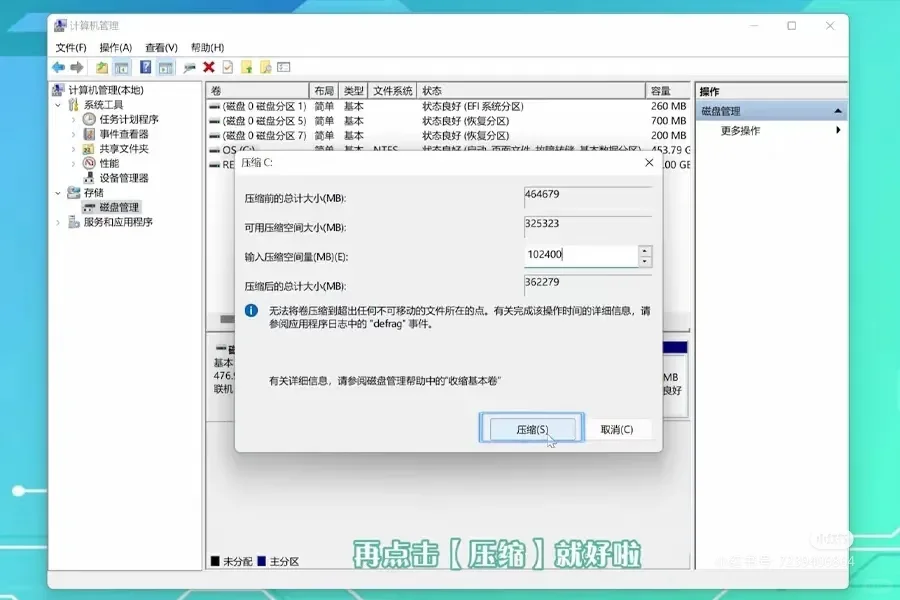
Task: Collapse the 系统工具 tree branch
Action: coord(56,103)
